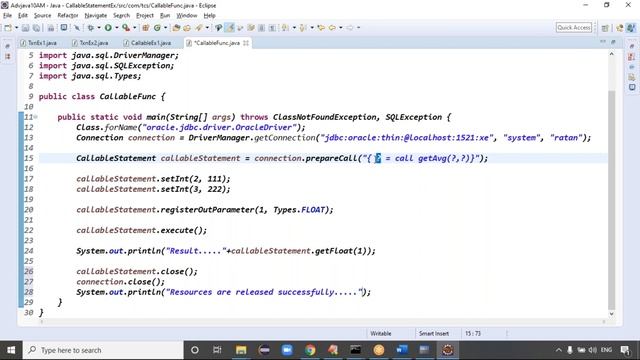Viewport: 640px width, 360px height.
Task: Click the volume icon in system tray
Action: point(592,350)
